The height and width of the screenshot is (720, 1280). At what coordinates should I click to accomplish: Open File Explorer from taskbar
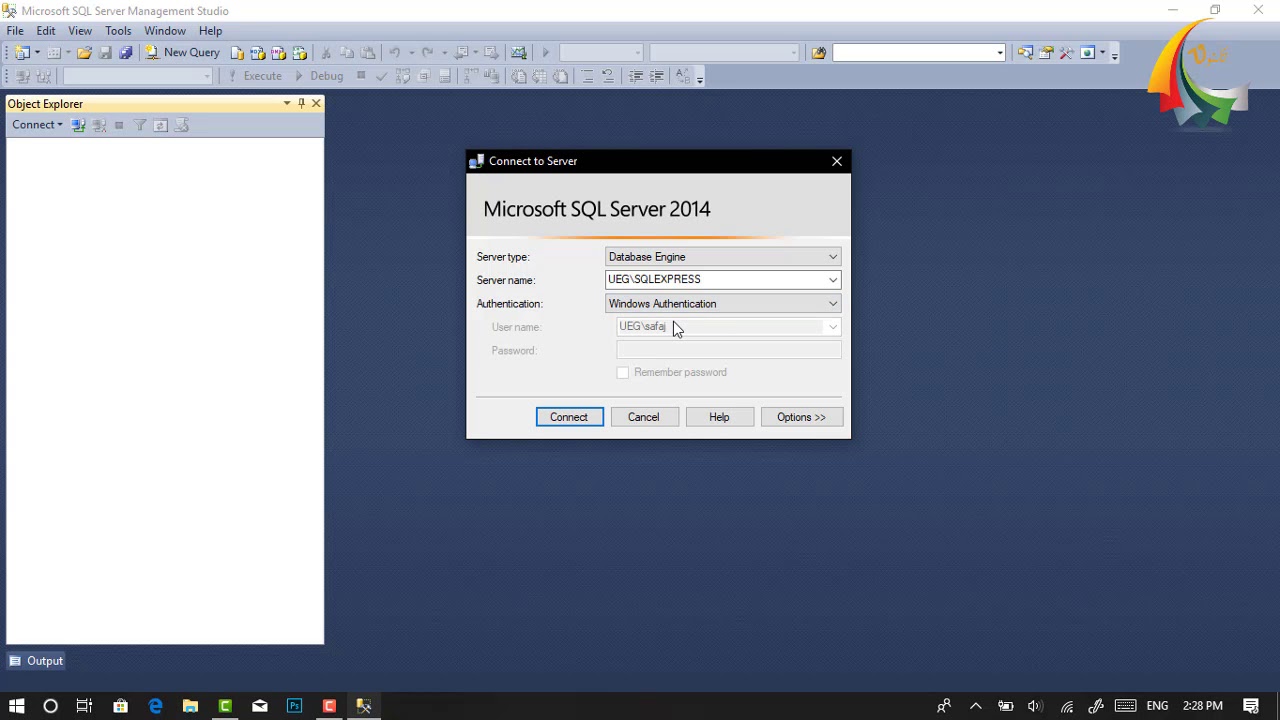[190, 706]
